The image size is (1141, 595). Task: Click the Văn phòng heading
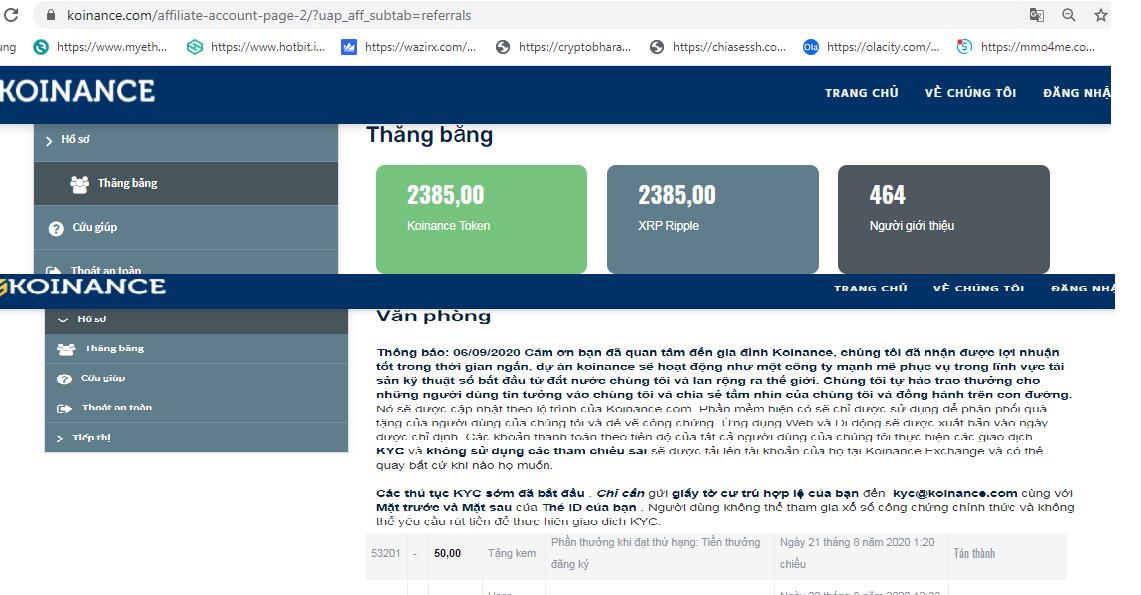(x=433, y=316)
